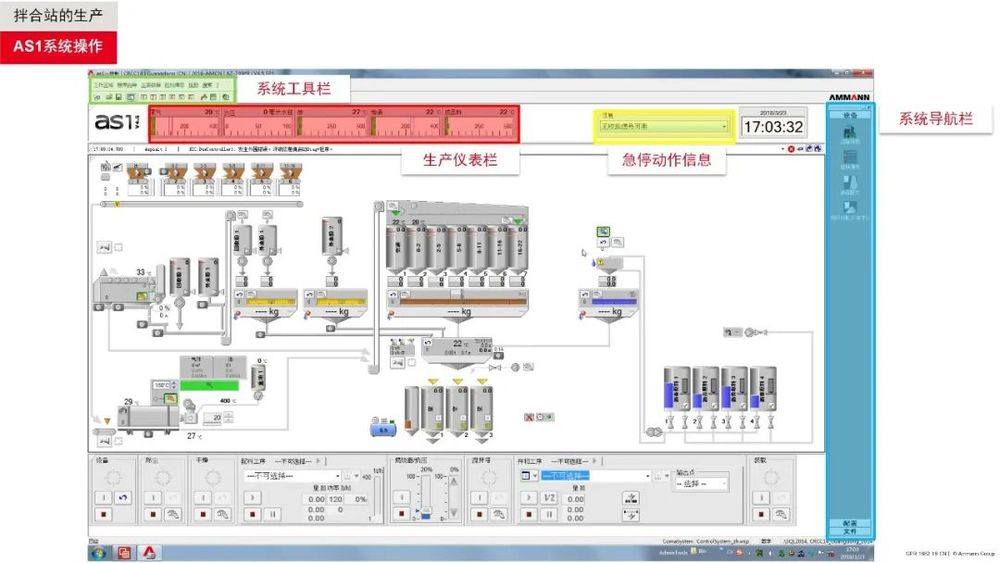
Task: Click undo icon on aggregate weigh hopper
Action: 393,295
